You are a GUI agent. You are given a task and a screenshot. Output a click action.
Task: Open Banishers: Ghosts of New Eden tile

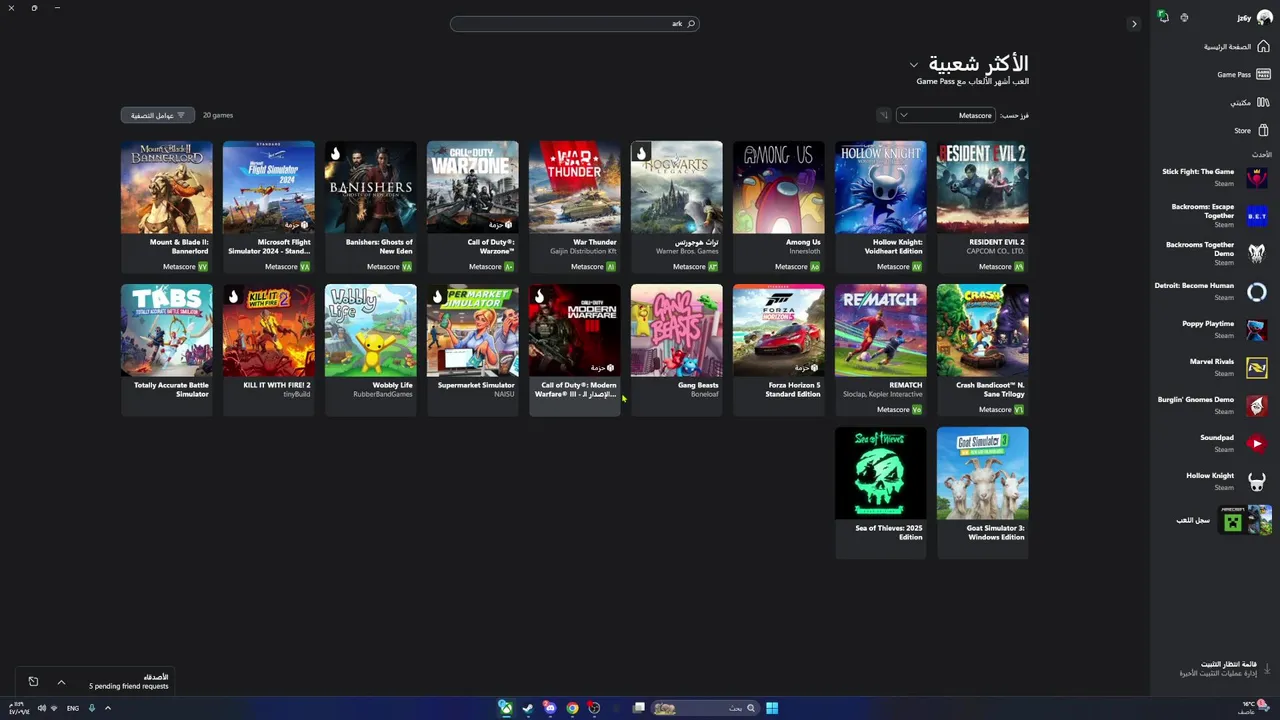click(370, 206)
